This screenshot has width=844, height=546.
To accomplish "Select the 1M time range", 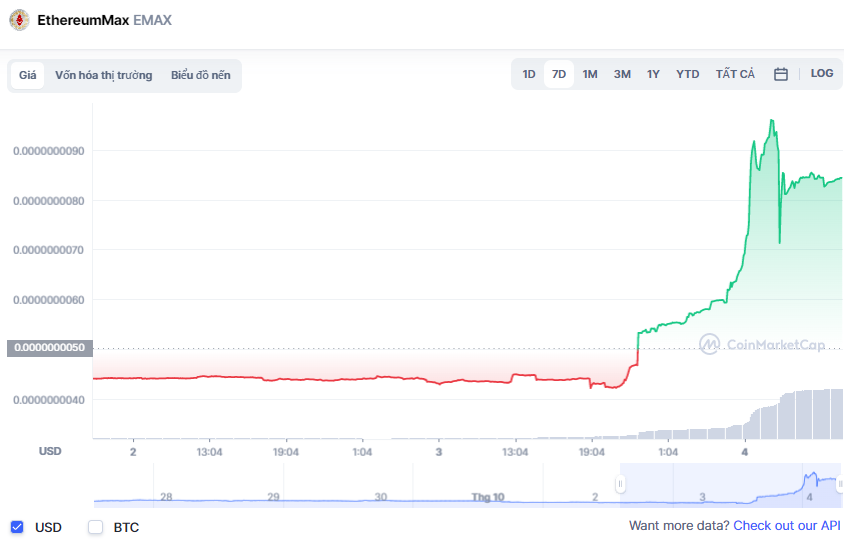I will point(590,74).
